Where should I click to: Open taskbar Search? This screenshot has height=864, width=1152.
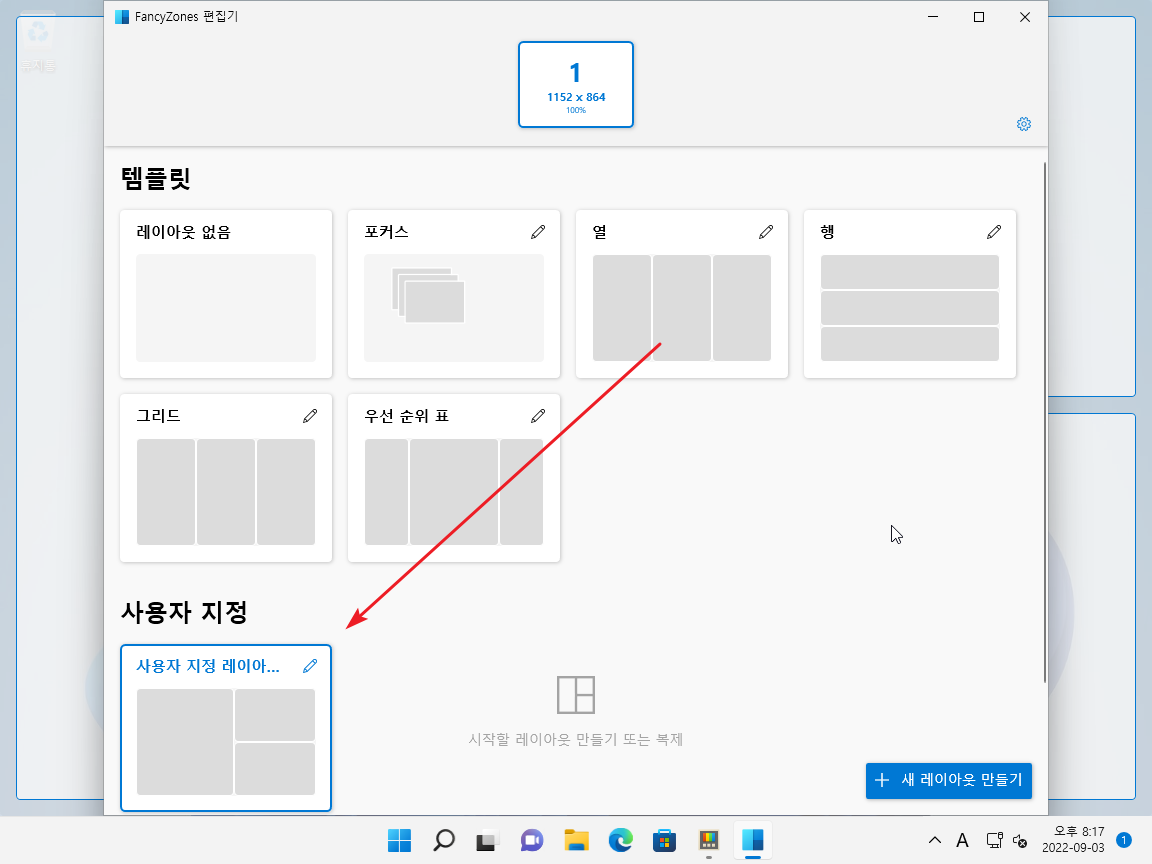(444, 840)
